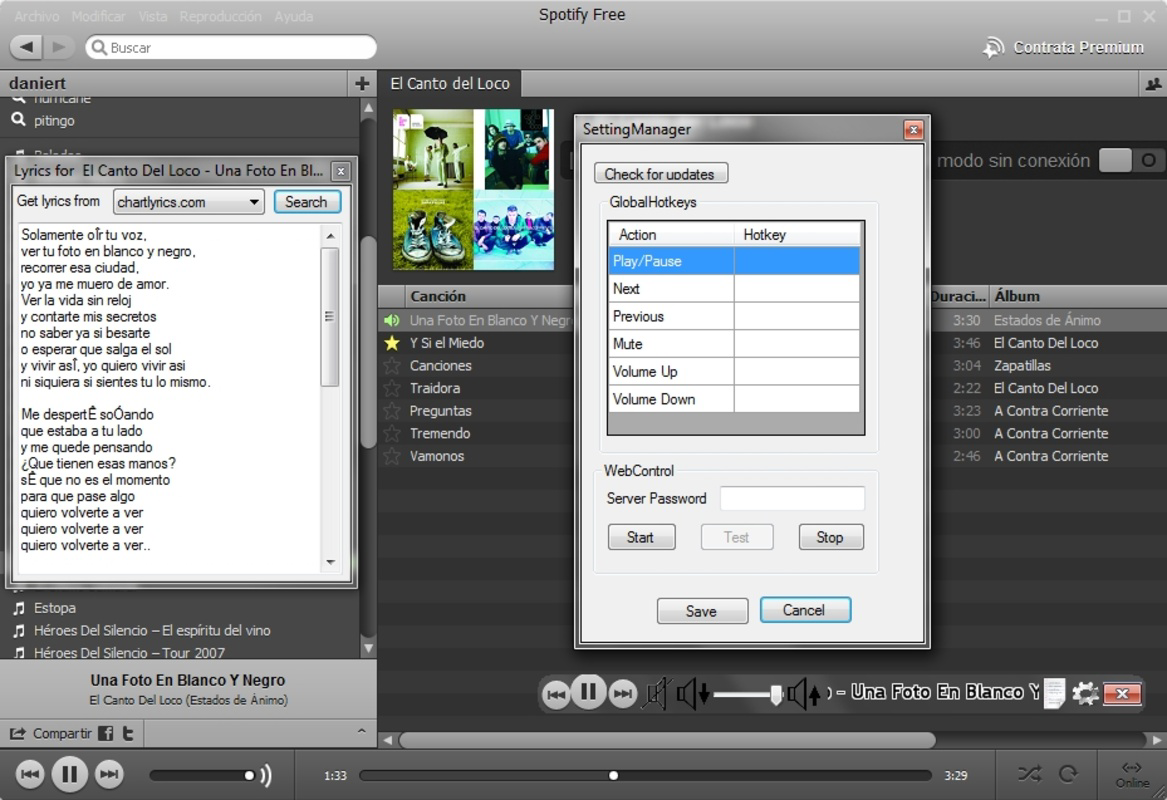The width and height of the screenshot is (1167, 800).
Task: Stop the WebControl server
Action: tap(831, 537)
